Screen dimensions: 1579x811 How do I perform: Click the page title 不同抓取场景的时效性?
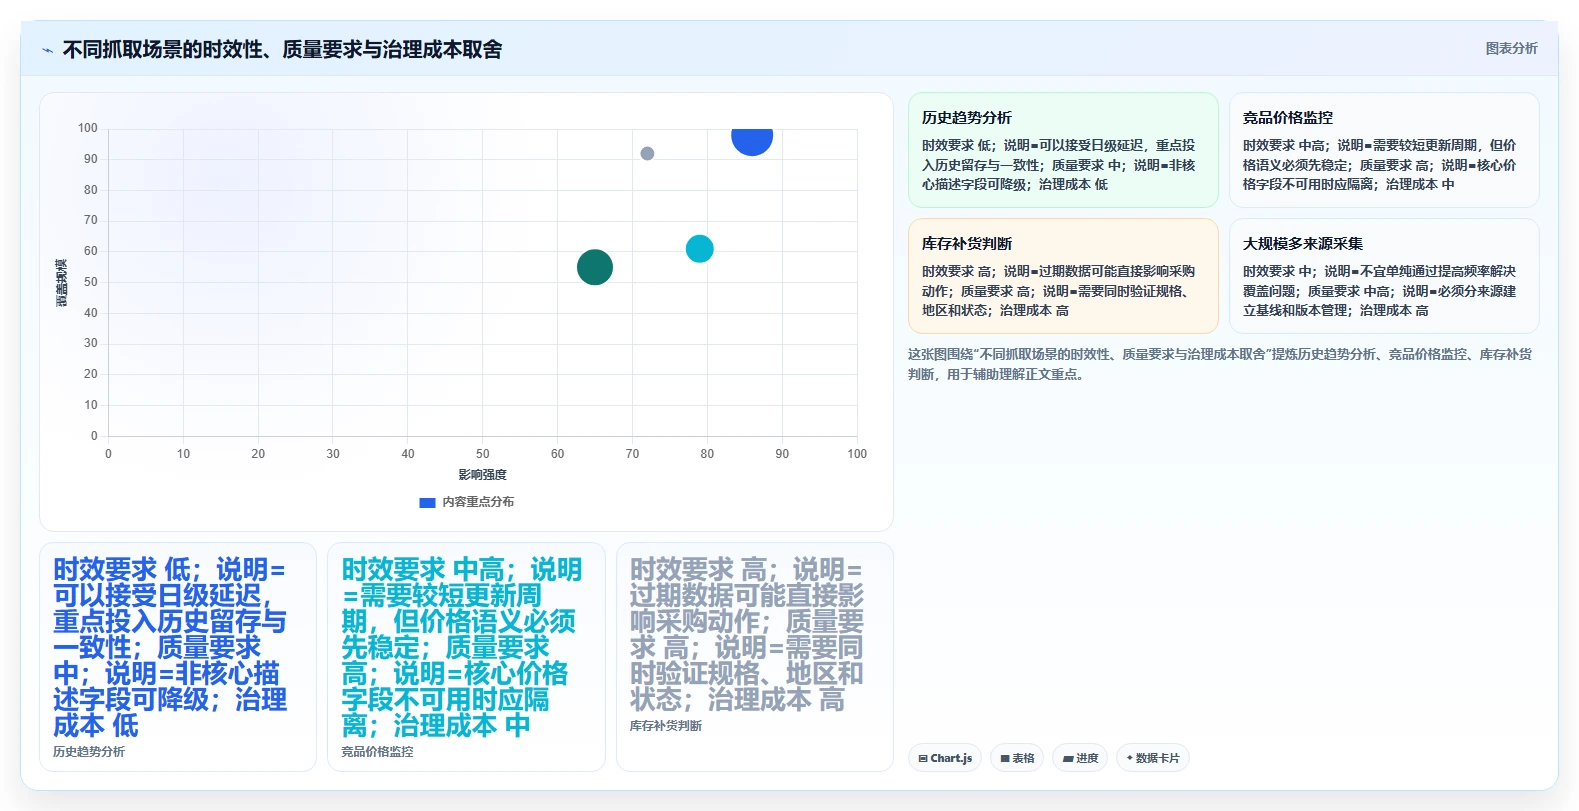(x=282, y=50)
